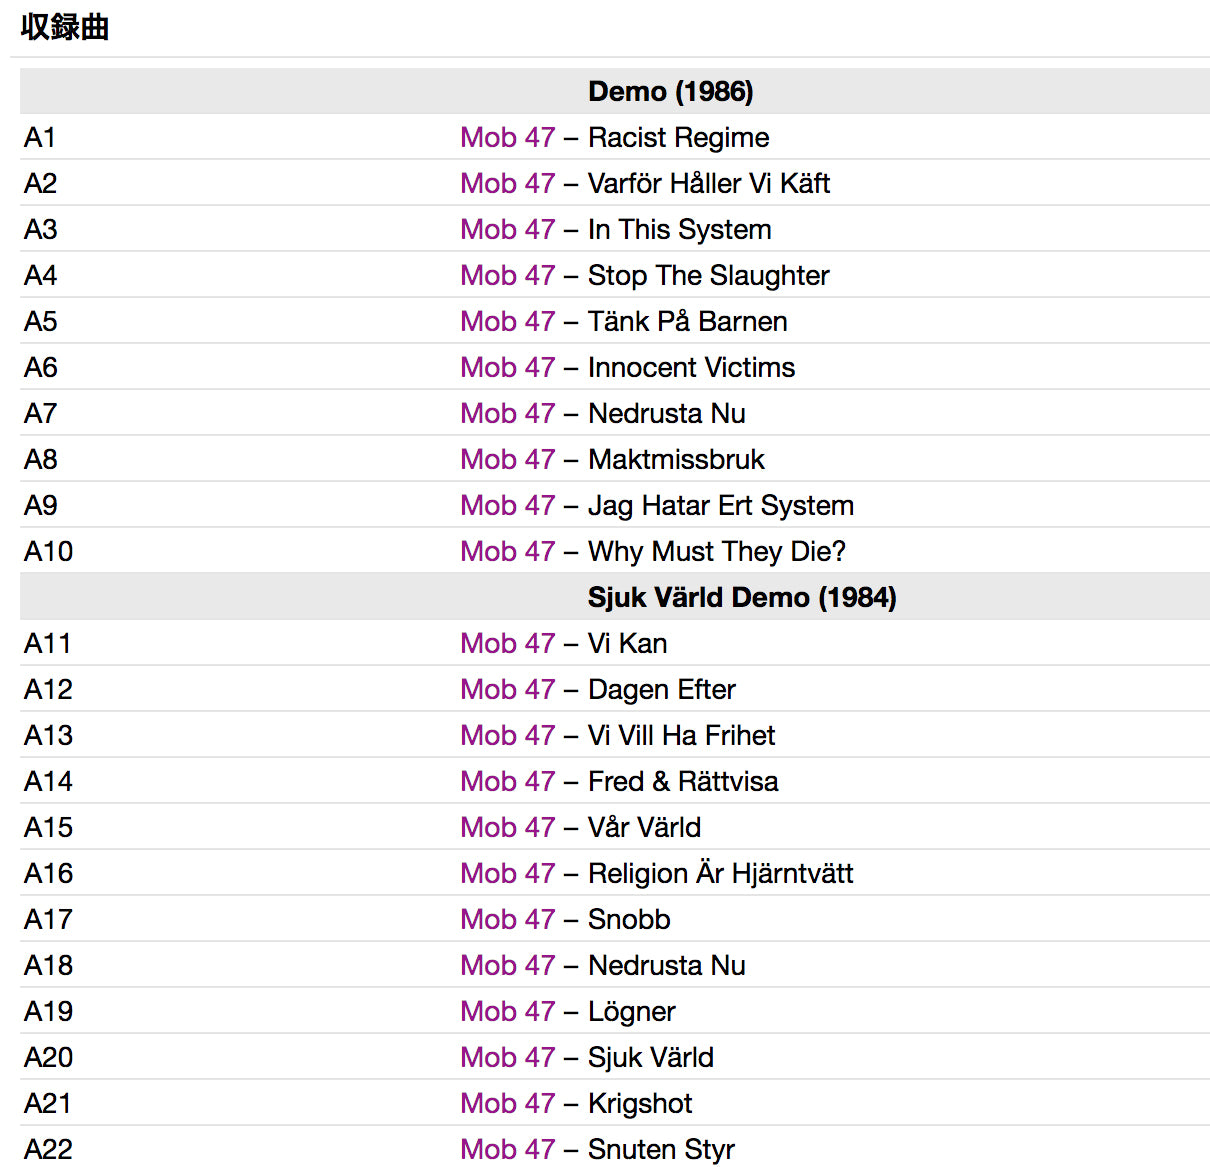Select track title Why Must They Die?
This screenshot has height=1167, width=1210.
tap(717, 551)
